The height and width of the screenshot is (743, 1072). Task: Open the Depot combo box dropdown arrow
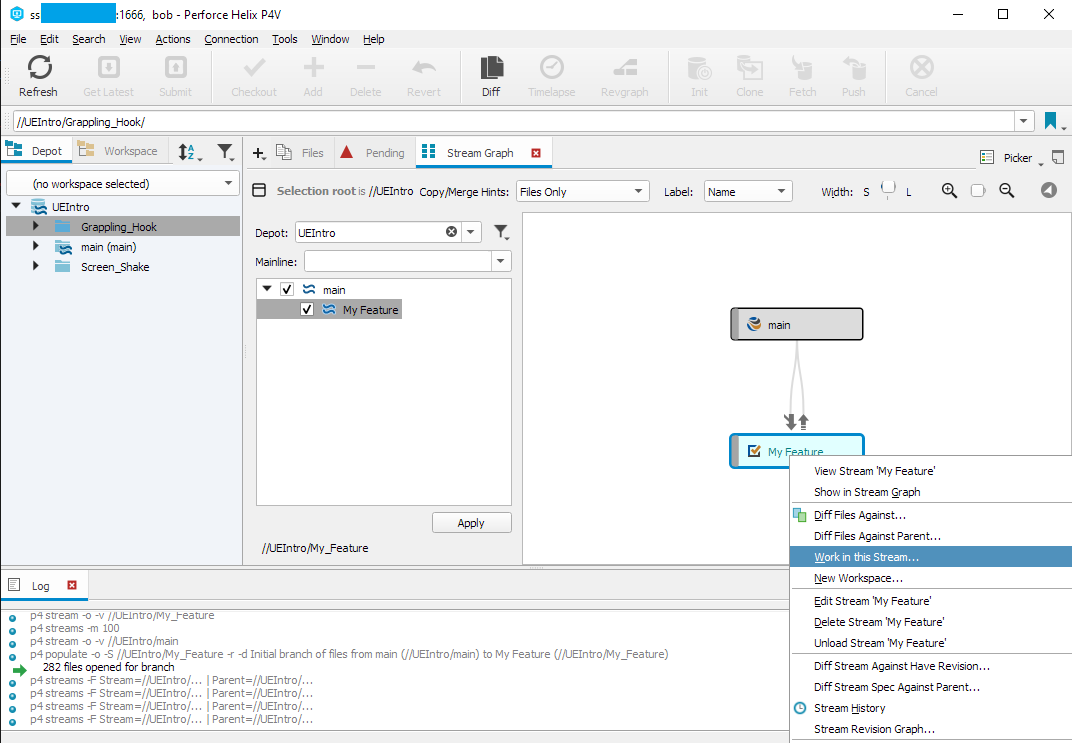pos(470,232)
